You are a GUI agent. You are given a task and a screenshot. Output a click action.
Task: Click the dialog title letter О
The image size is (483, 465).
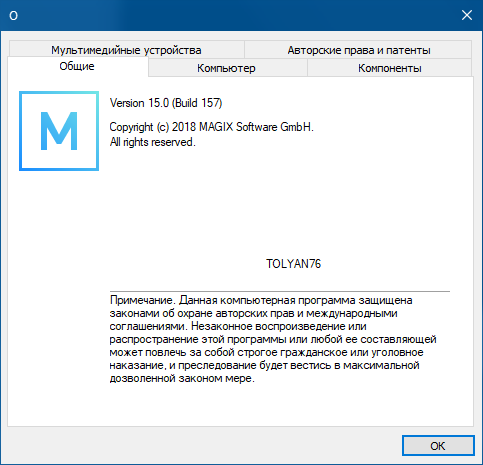[13, 16]
